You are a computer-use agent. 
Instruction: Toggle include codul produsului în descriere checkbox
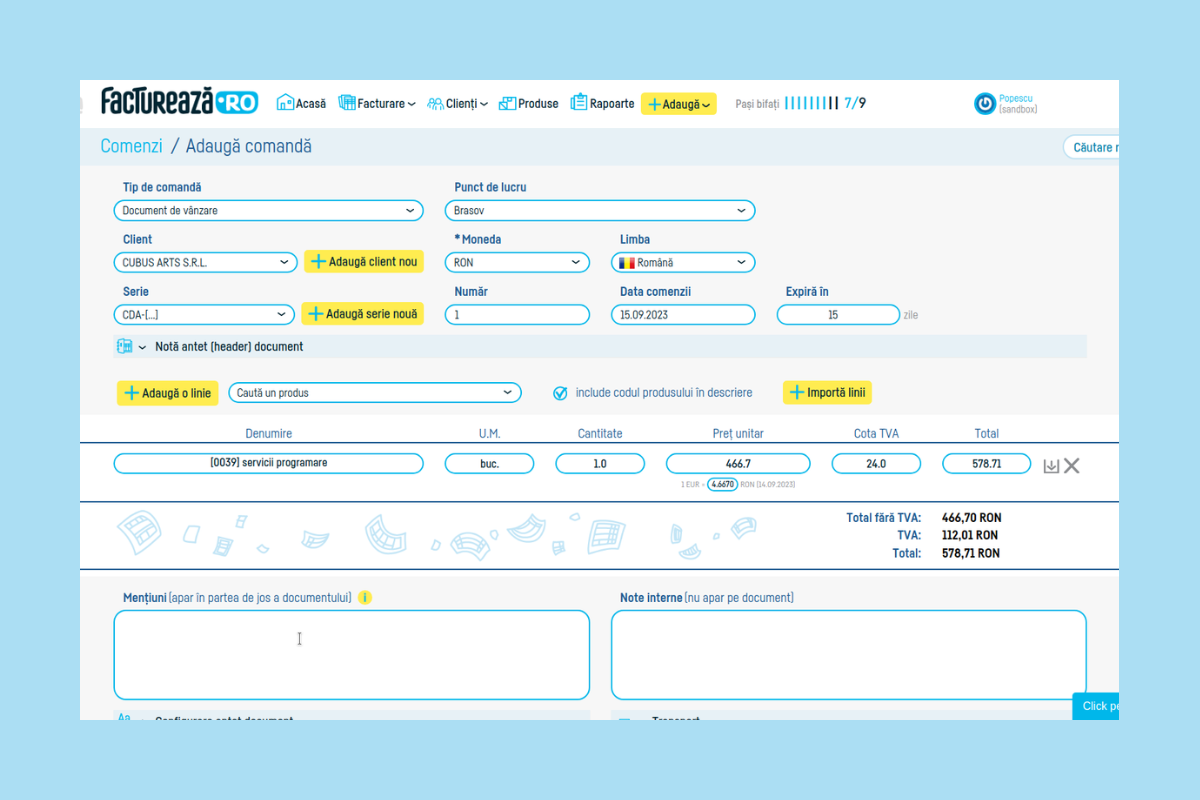560,393
